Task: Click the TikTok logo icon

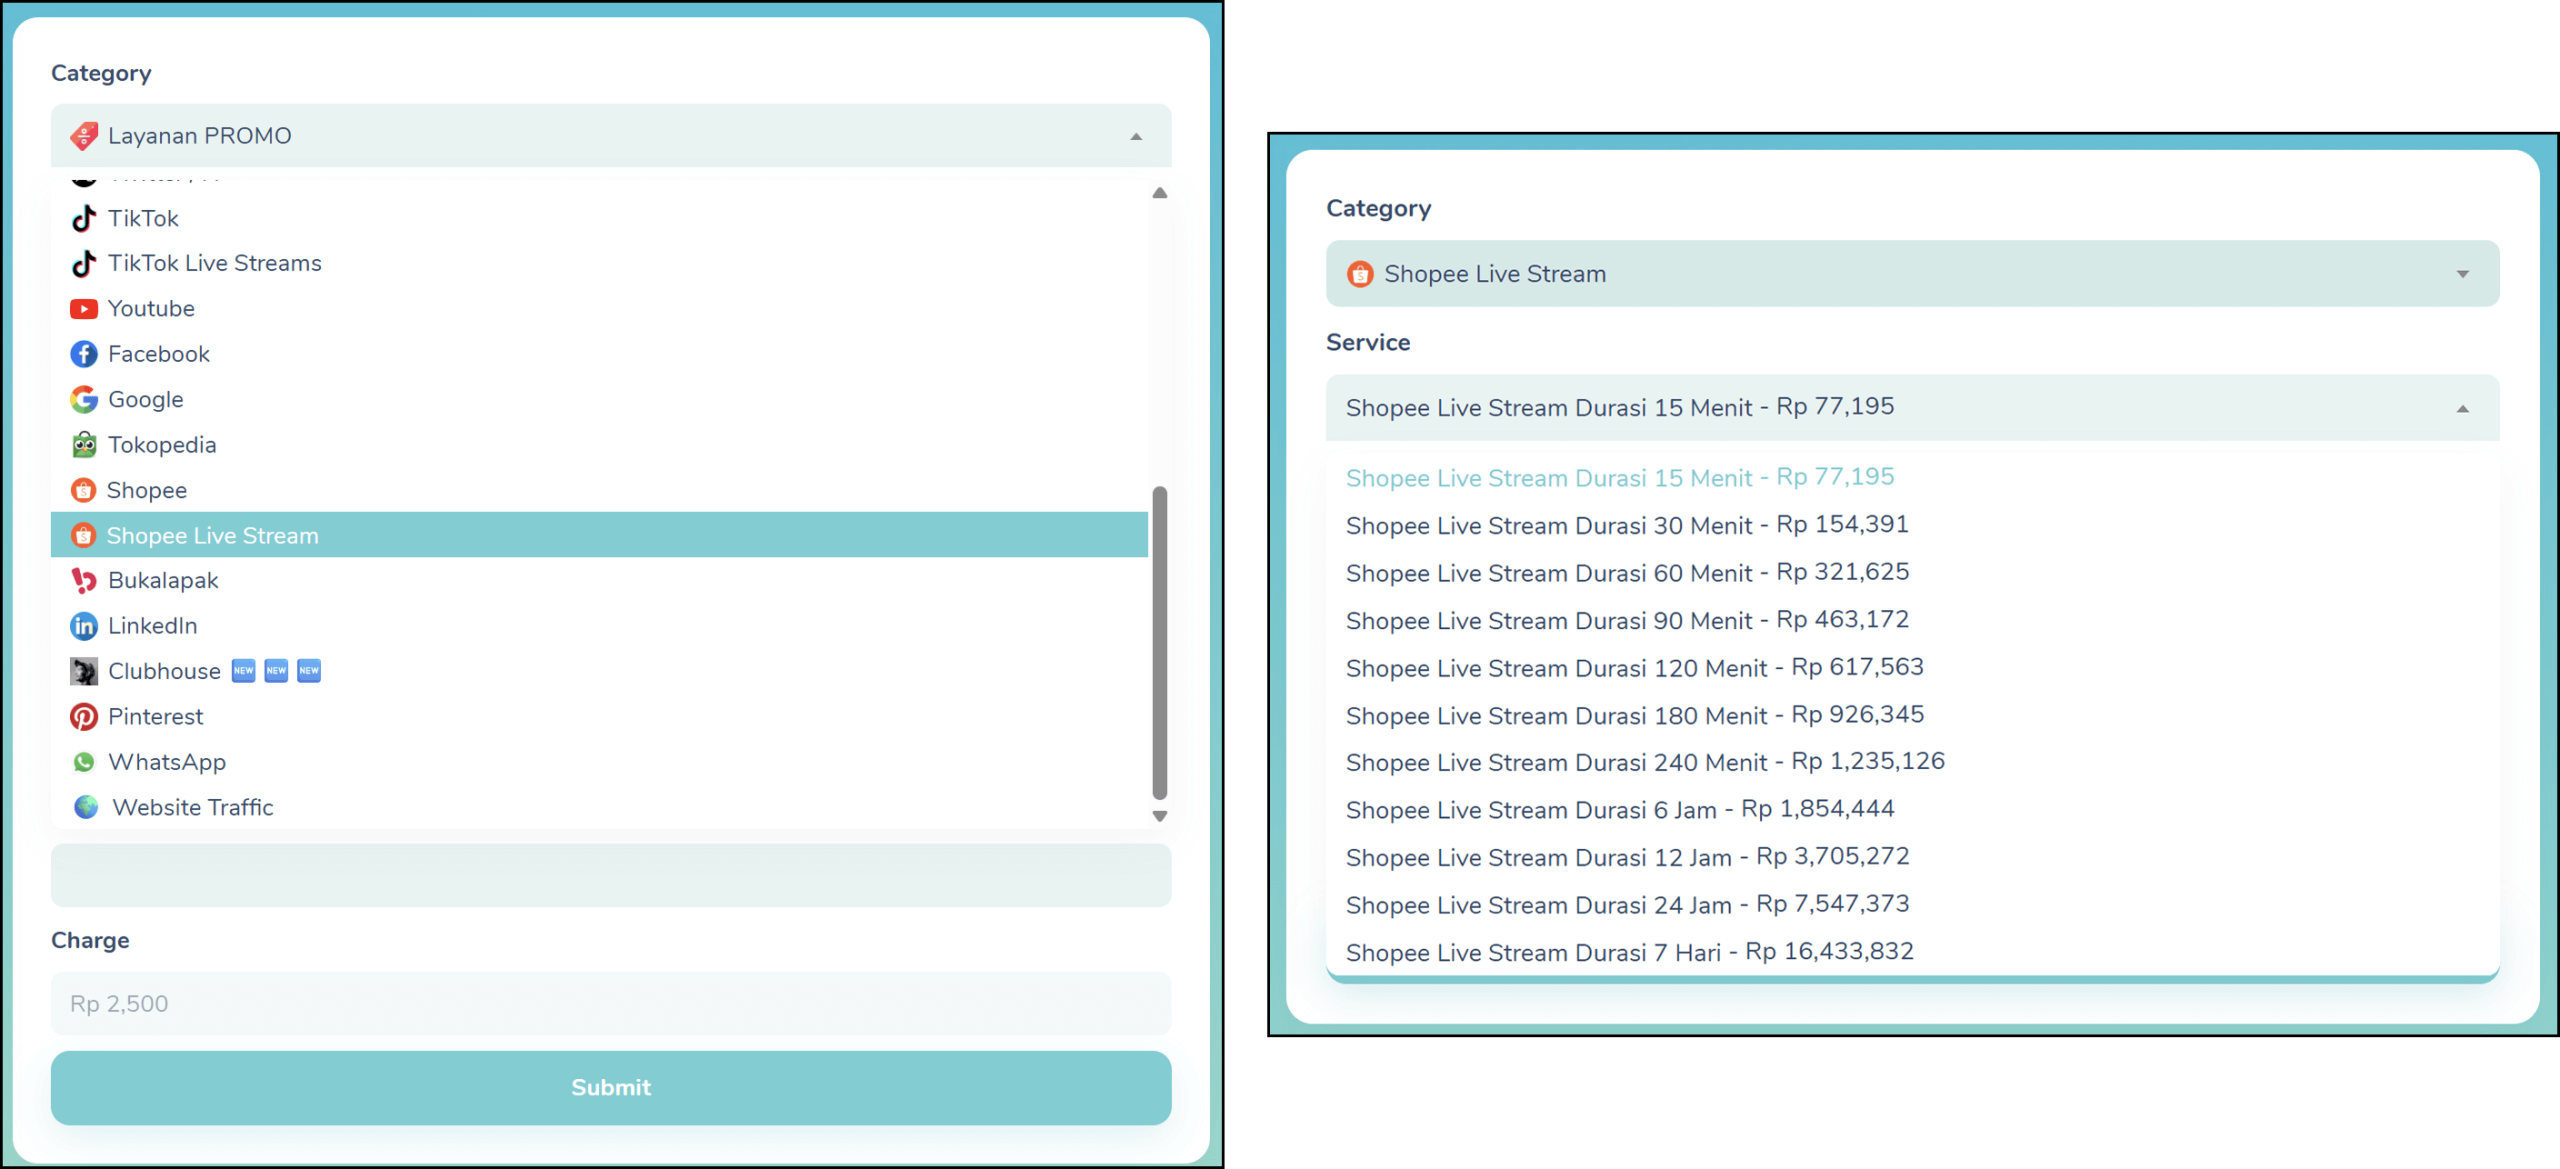Action: coord(84,218)
